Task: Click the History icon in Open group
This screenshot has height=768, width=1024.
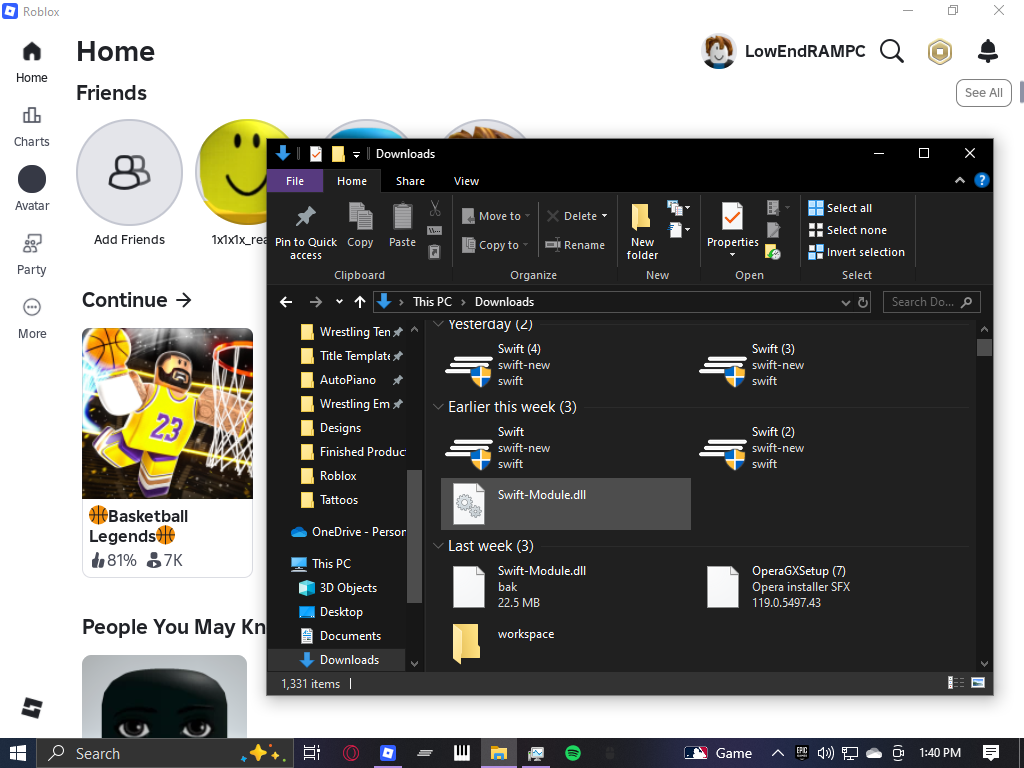Action: tap(773, 252)
